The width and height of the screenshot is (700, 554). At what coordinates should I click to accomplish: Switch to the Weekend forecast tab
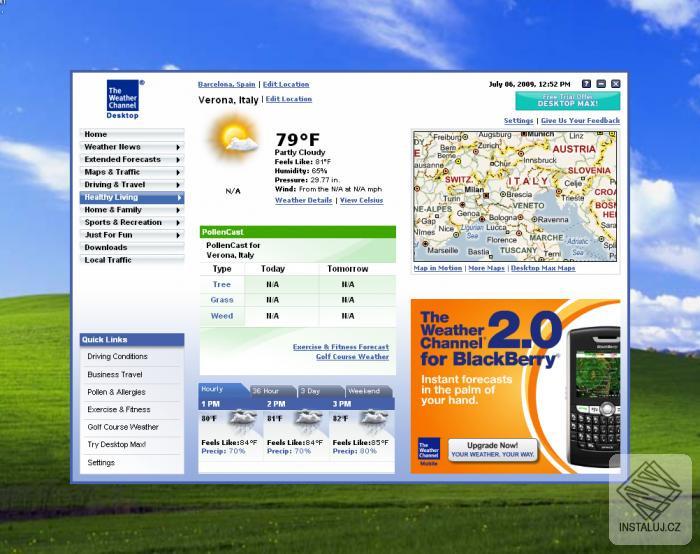[369, 391]
